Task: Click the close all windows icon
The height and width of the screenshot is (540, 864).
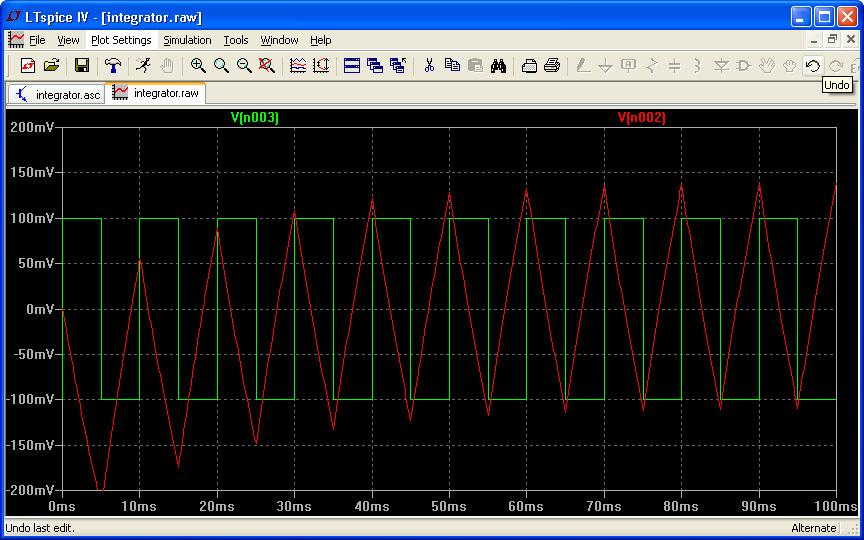Action: coord(398,66)
